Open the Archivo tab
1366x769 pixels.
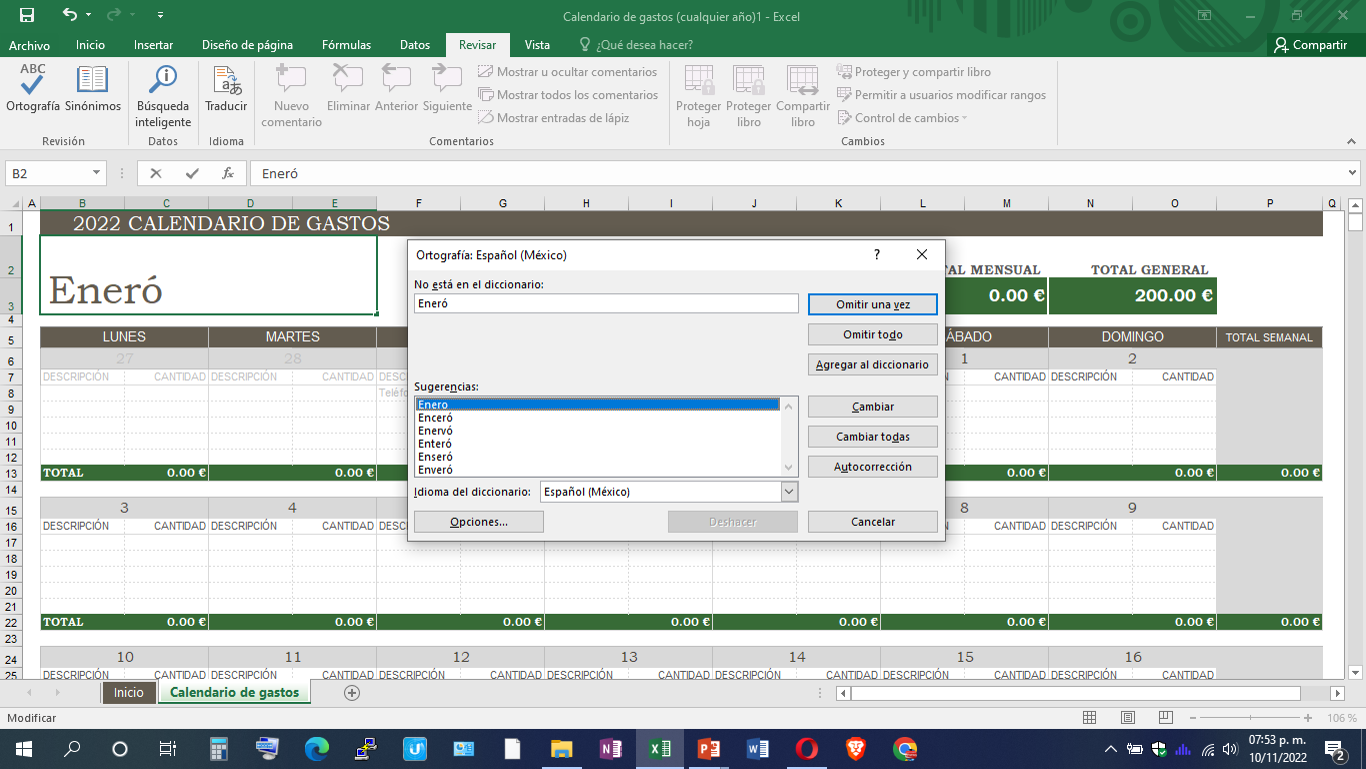pos(29,45)
